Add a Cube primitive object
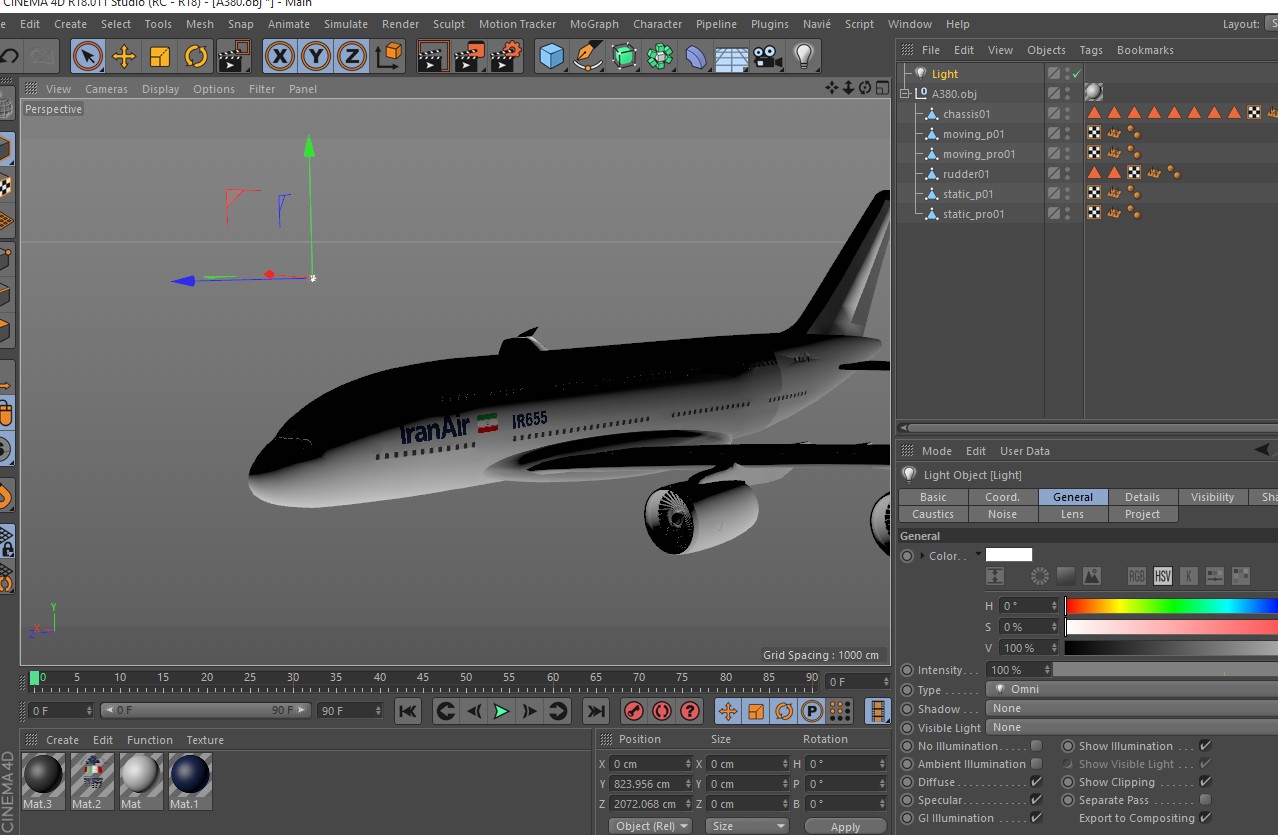 click(551, 57)
